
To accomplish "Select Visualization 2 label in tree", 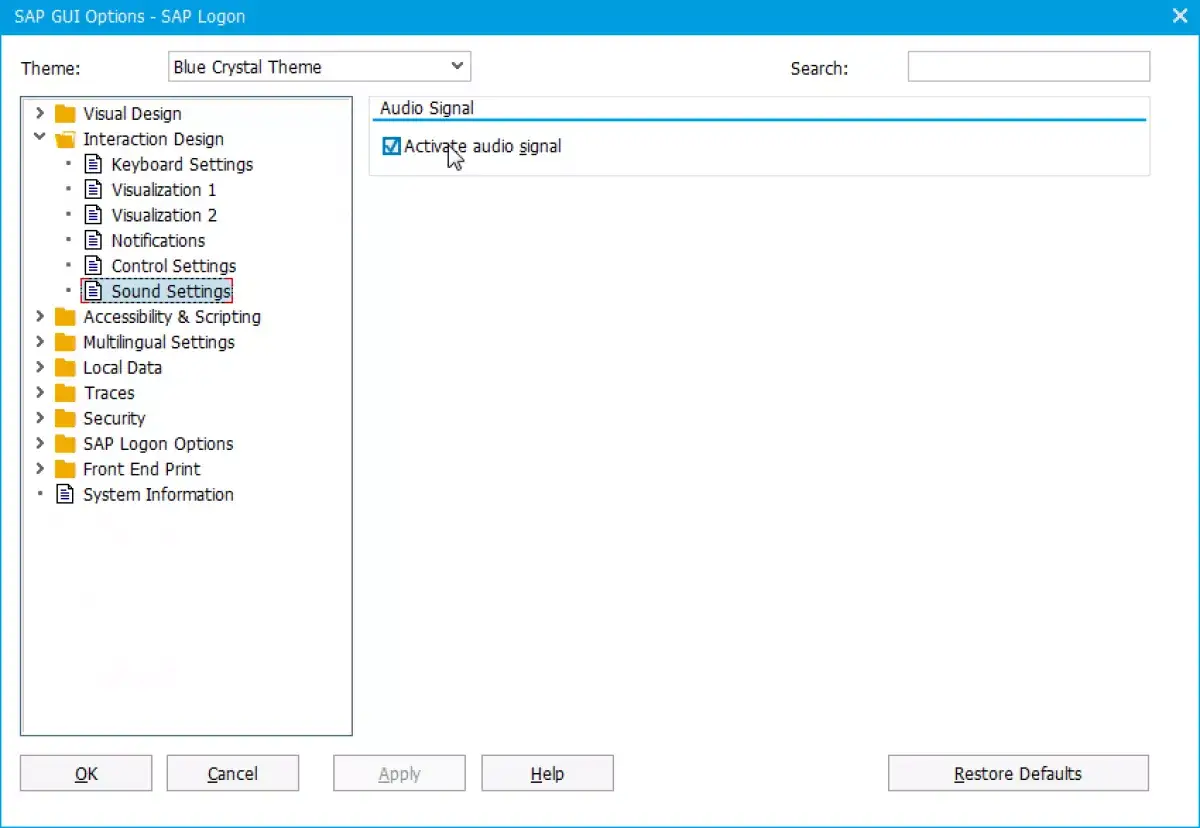I will [x=164, y=215].
